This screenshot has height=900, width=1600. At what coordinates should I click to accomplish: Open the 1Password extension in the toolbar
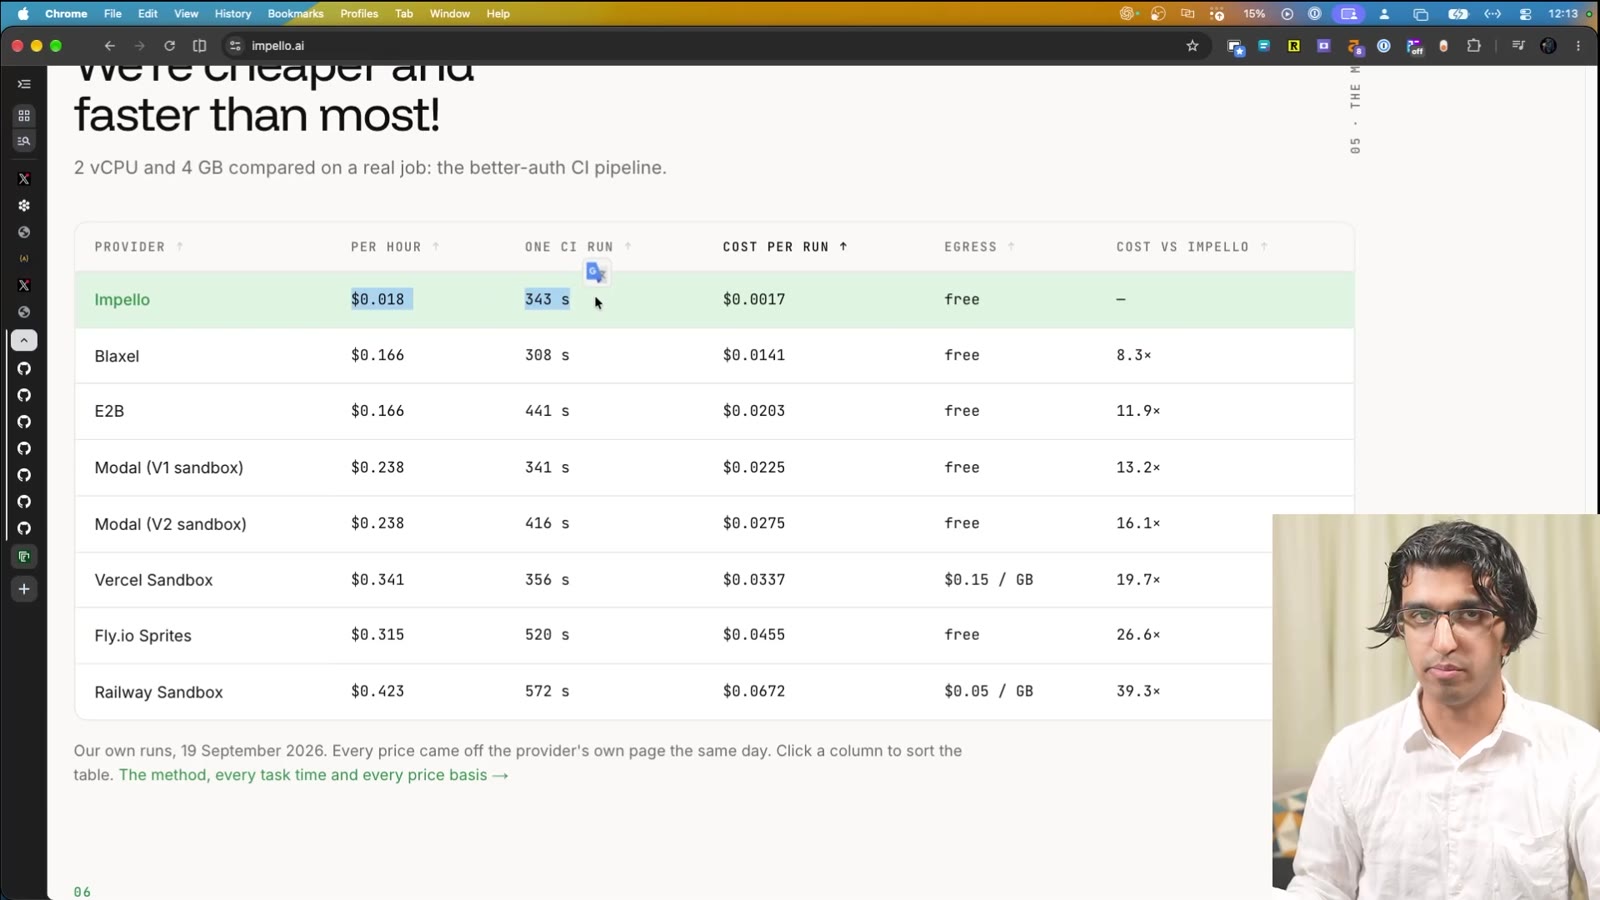(1384, 46)
